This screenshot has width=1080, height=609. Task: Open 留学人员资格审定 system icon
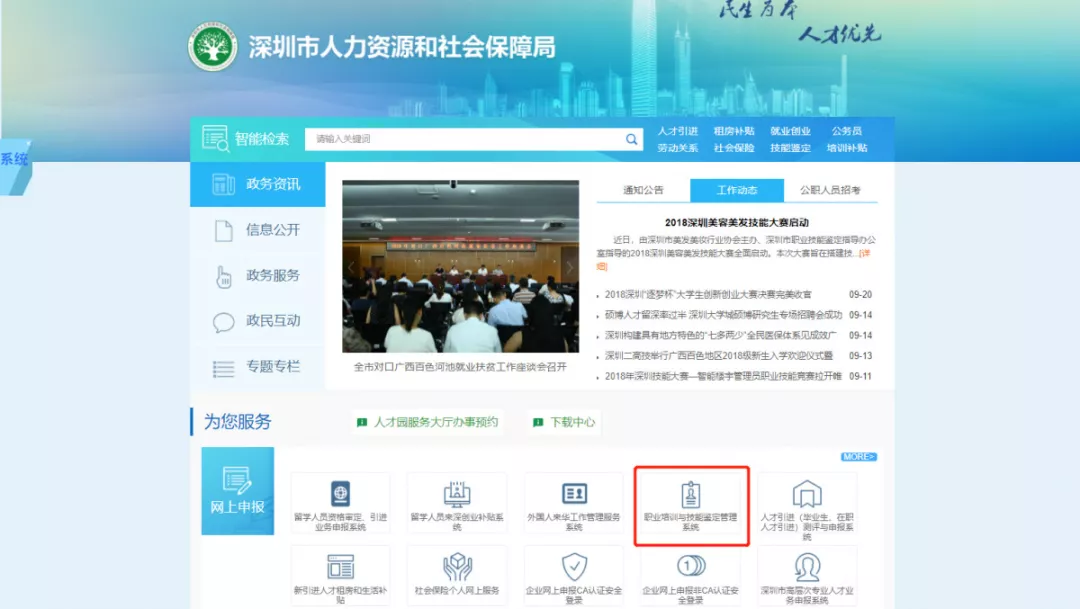[x=341, y=494]
